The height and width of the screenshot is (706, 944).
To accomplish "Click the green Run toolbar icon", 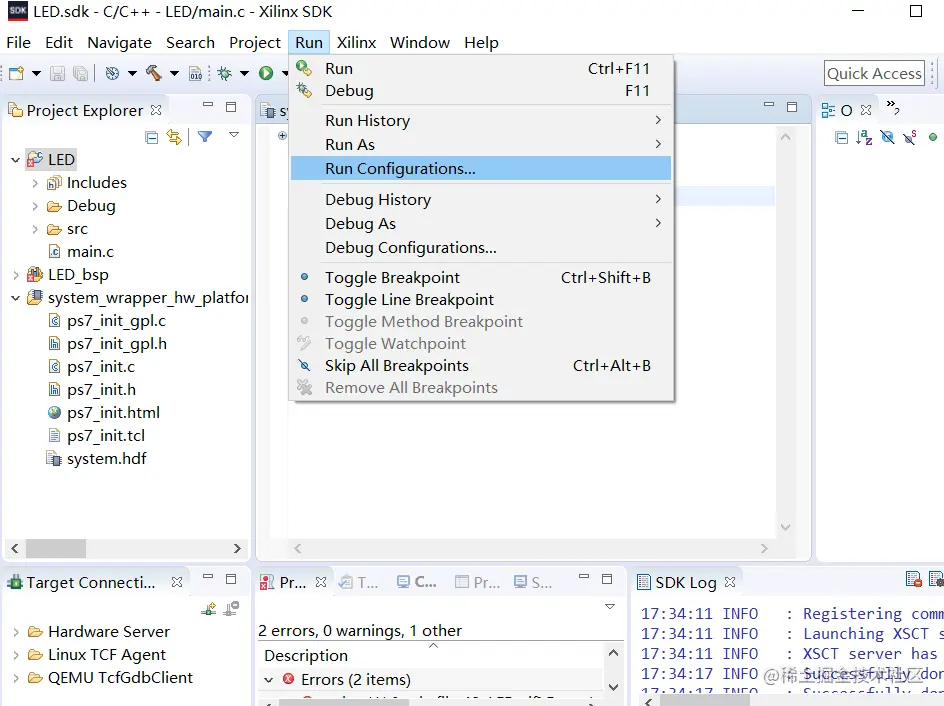I will [x=266, y=73].
